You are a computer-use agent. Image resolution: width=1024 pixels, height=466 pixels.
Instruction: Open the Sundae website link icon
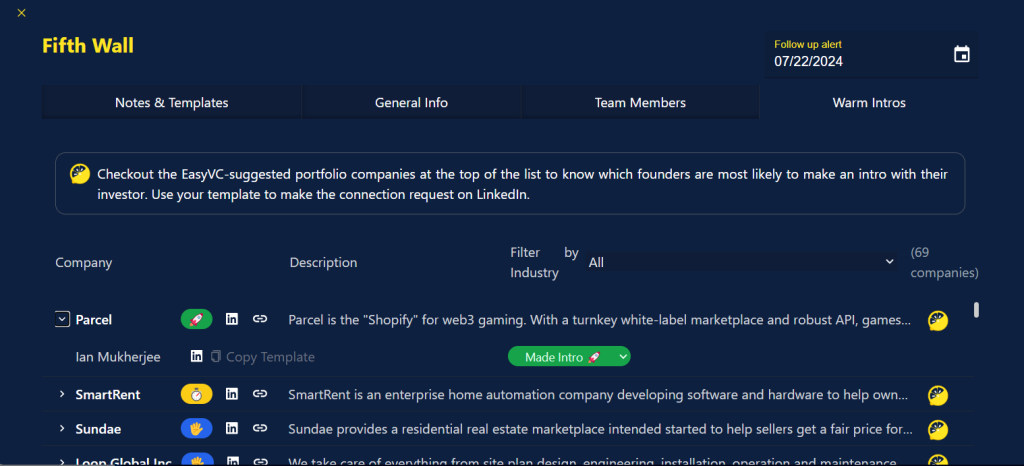click(260, 428)
